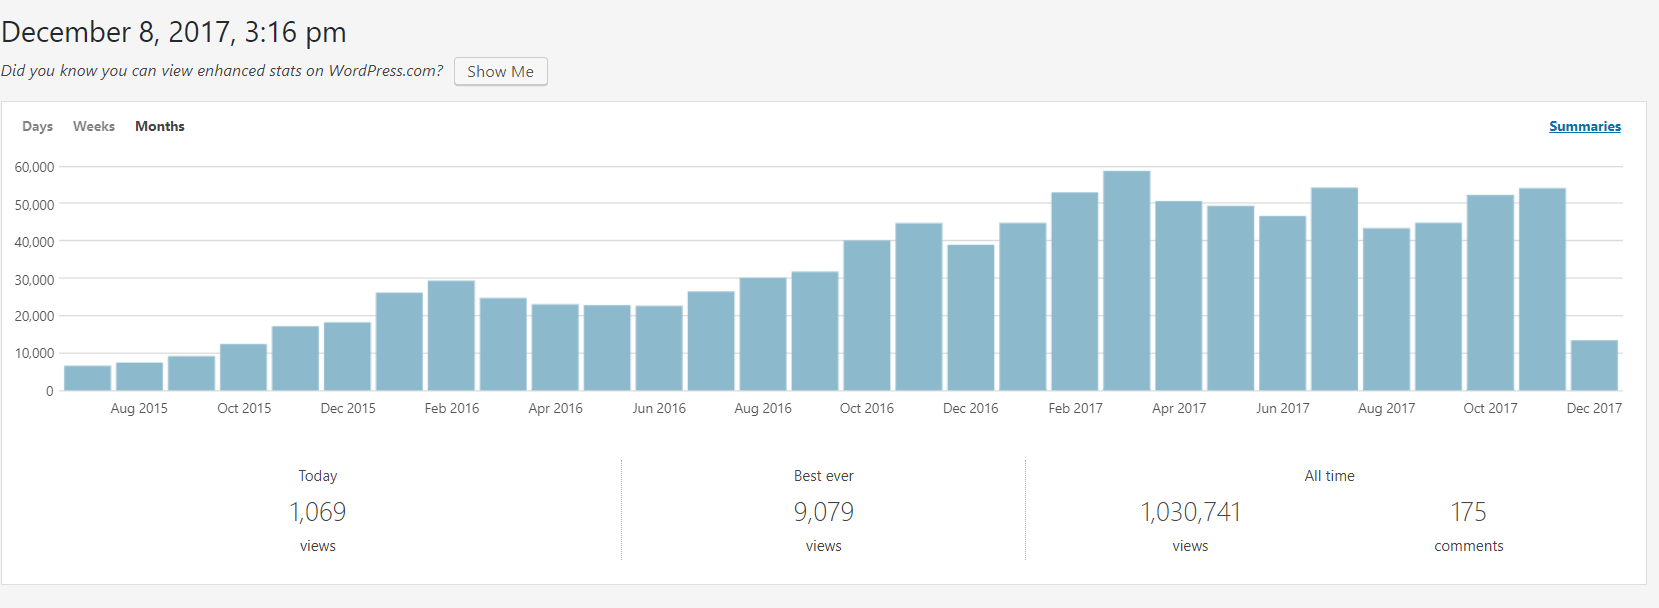
Task: Click Today's 1,069 views value
Action: [x=318, y=512]
